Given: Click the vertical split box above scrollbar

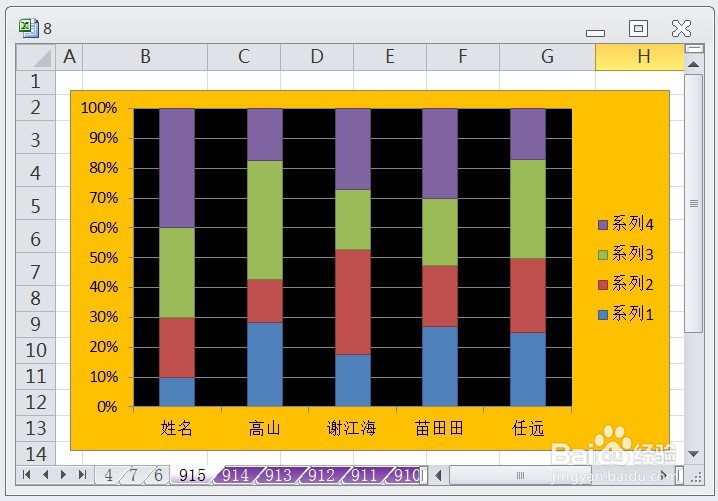Looking at the screenshot, I should coord(694,49).
